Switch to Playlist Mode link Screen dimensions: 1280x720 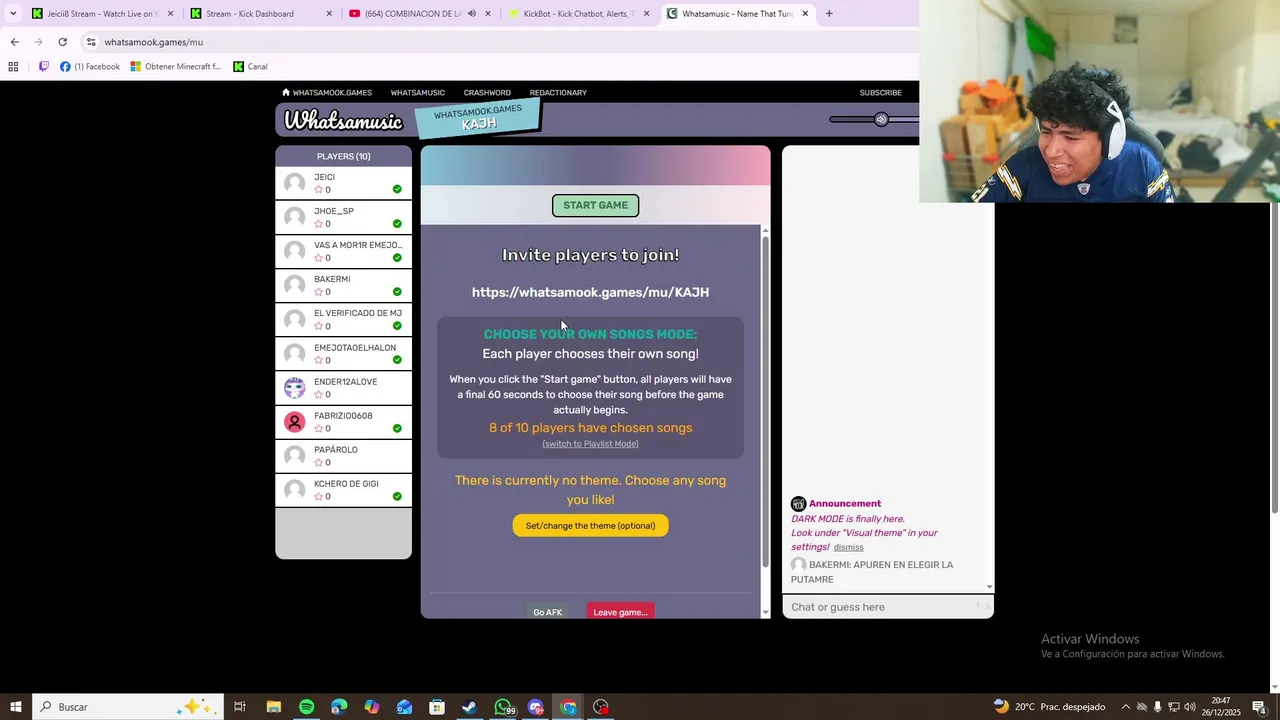pyautogui.click(x=590, y=444)
